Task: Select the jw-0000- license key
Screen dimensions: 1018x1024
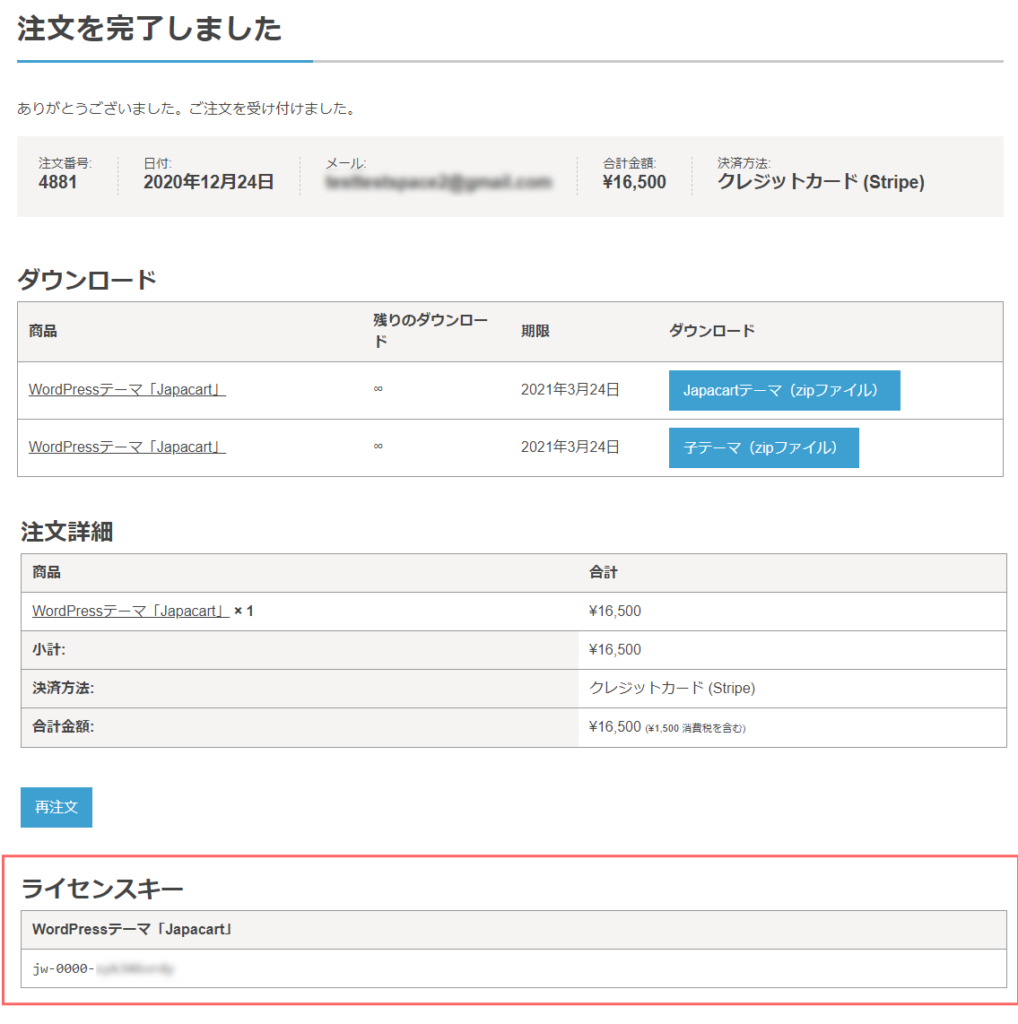Action: (x=103, y=969)
